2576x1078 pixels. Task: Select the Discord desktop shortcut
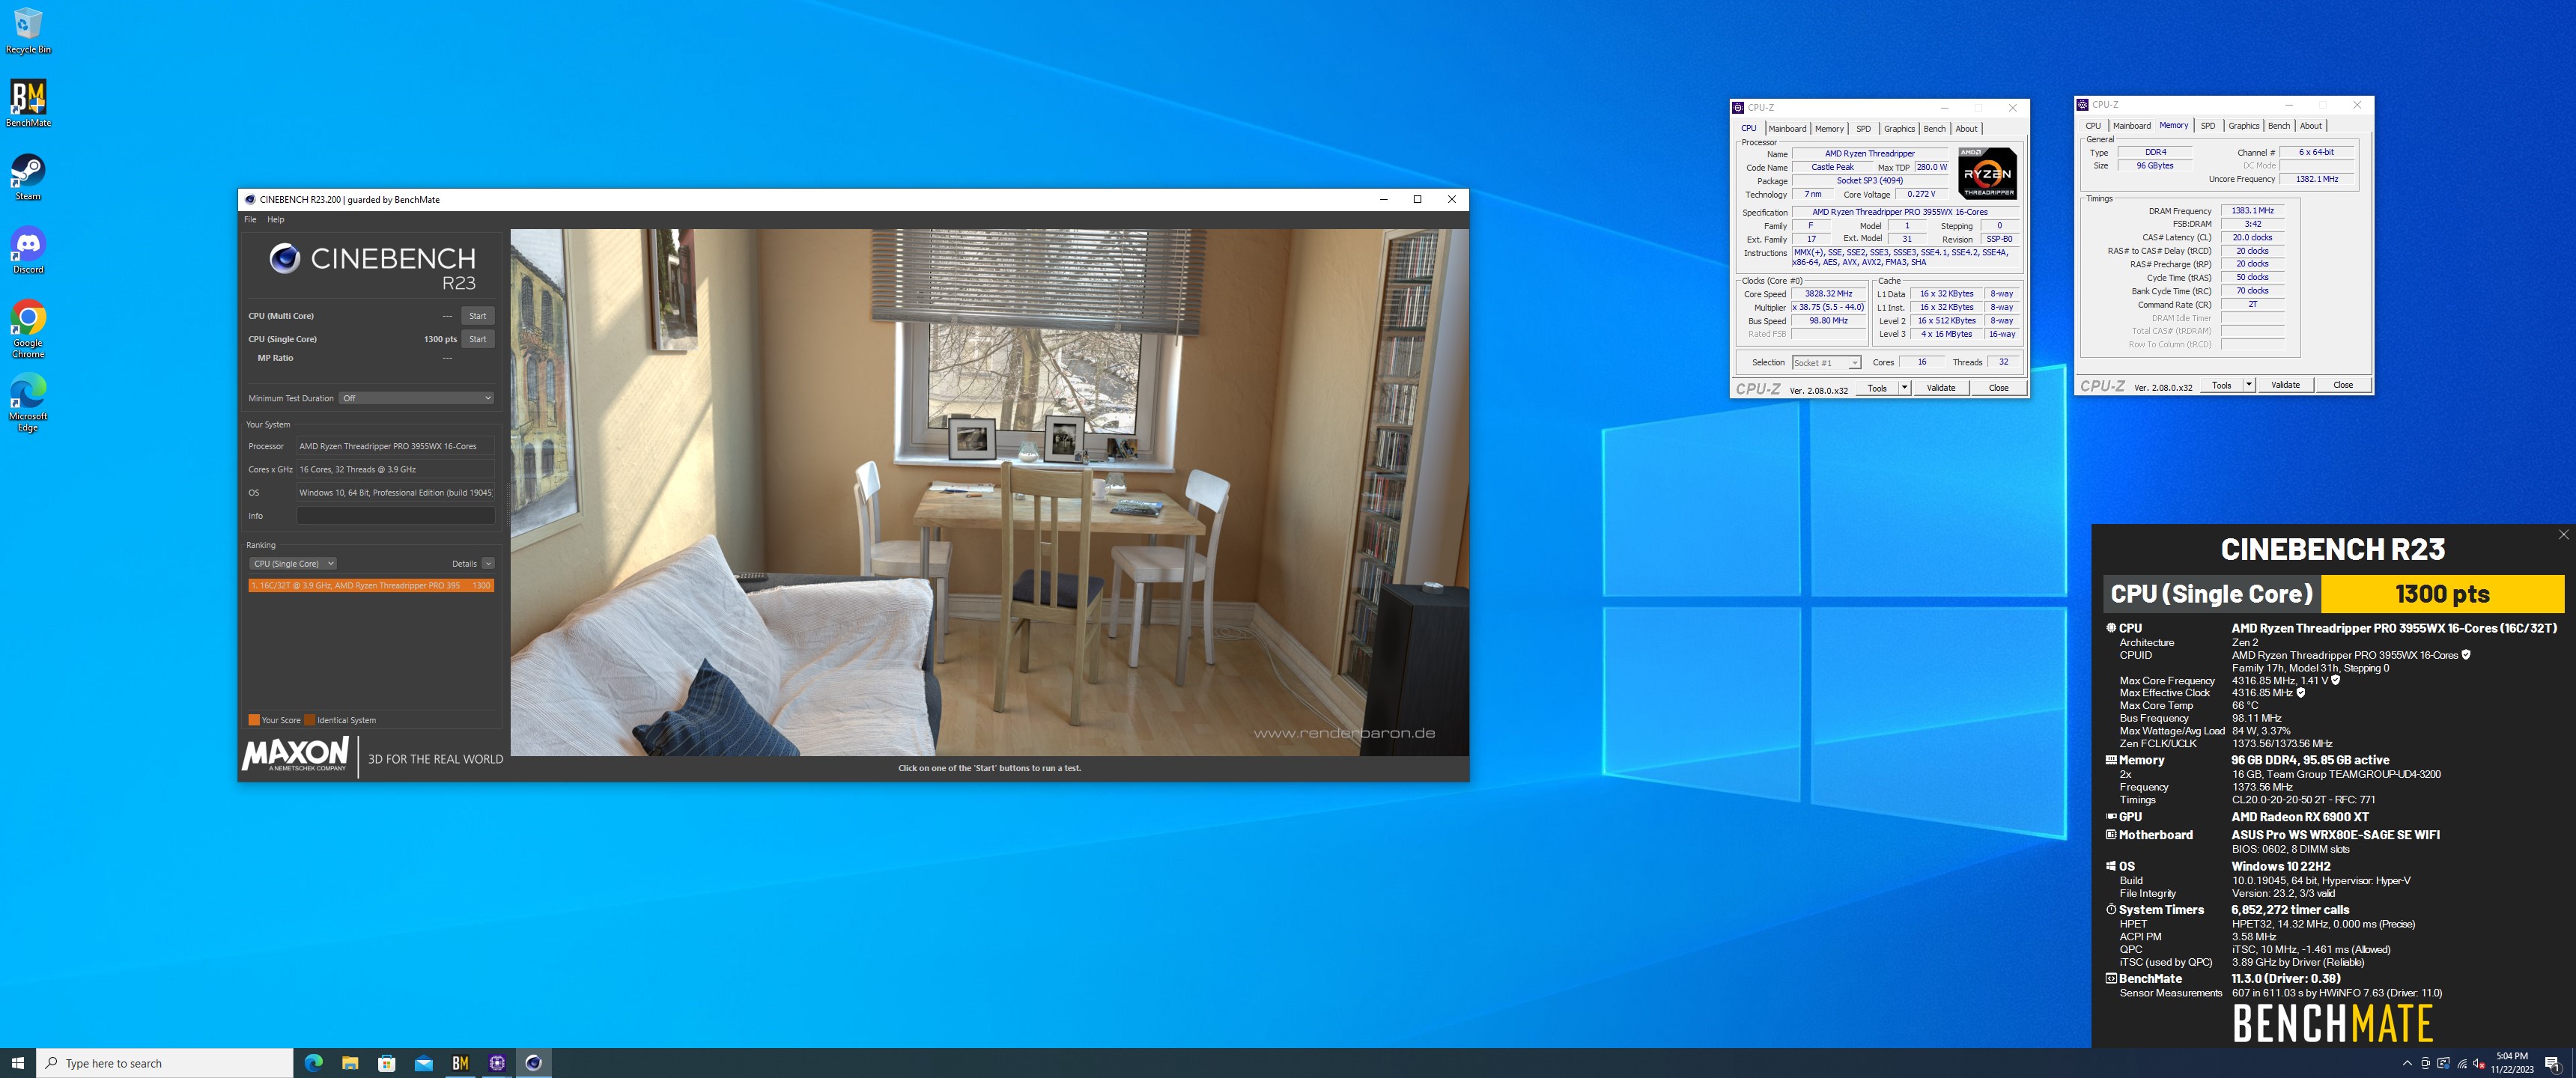[x=28, y=250]
